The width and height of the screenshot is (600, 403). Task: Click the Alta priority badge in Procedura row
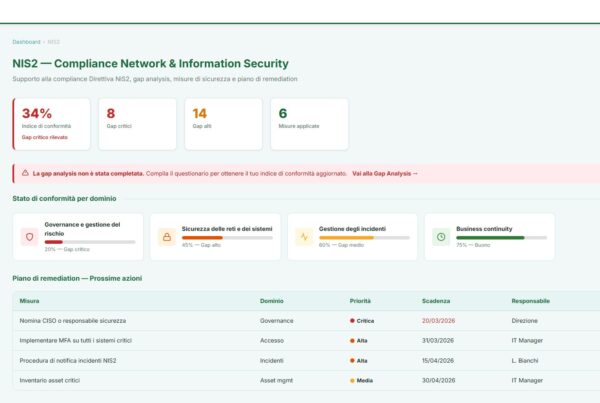tap(359, 361)
